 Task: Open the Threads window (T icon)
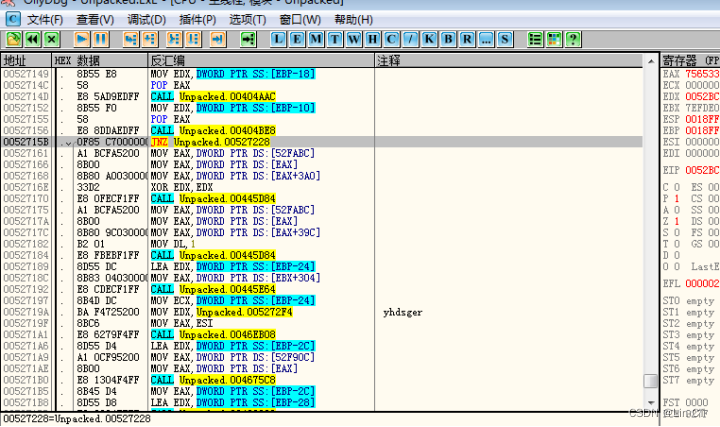pyautogui.click(x=335, y=39)
